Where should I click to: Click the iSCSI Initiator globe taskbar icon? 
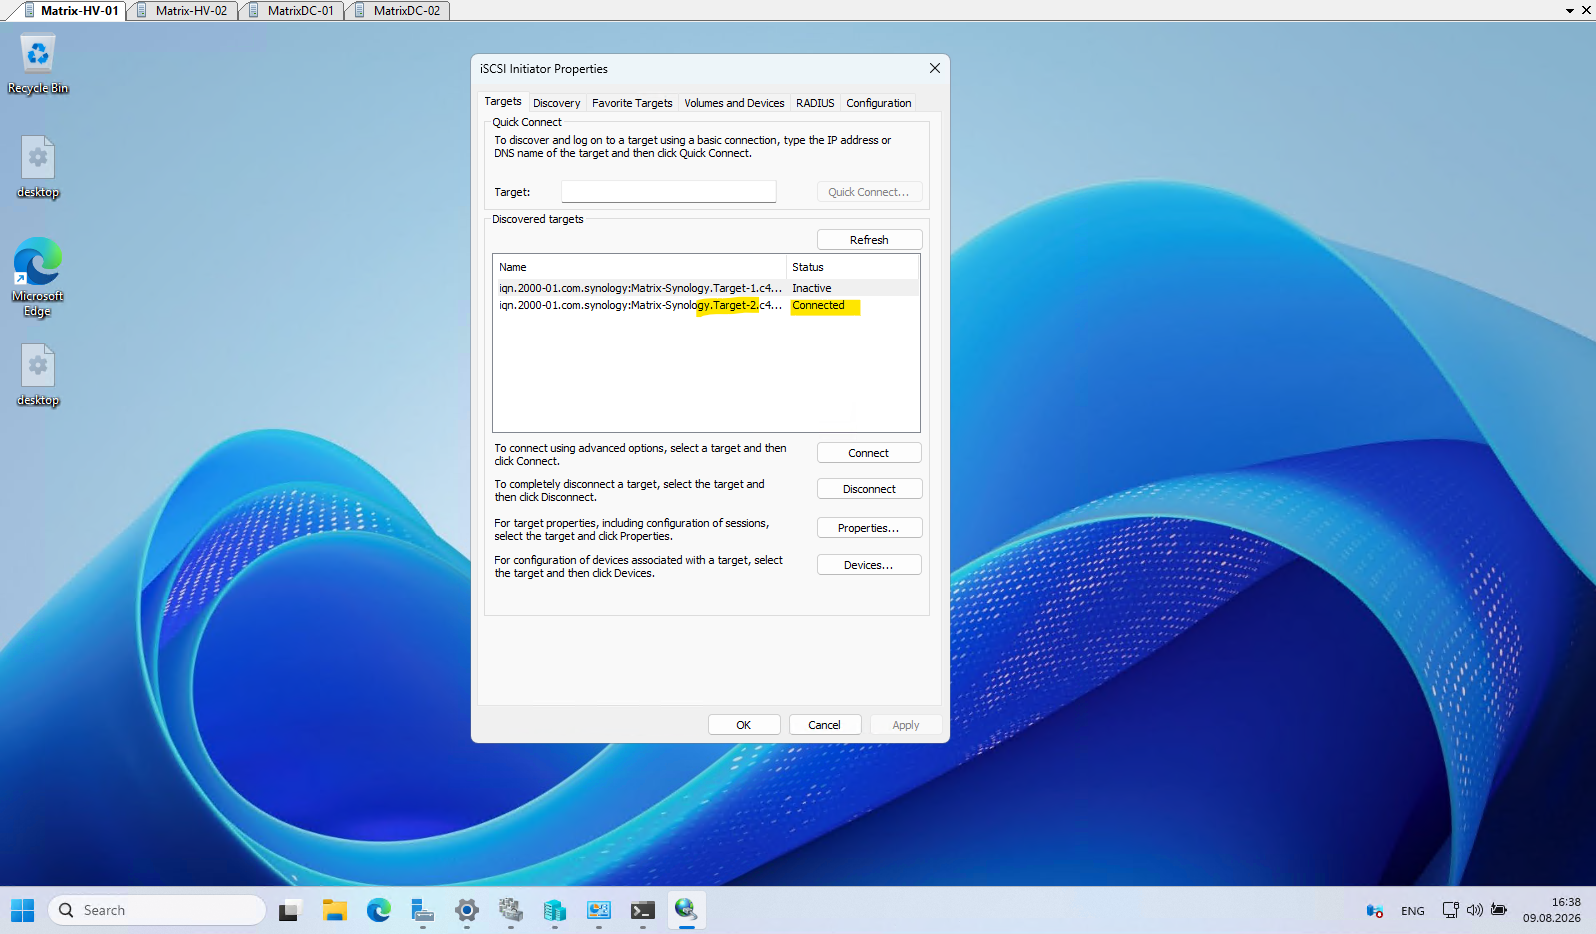(686, 910)
